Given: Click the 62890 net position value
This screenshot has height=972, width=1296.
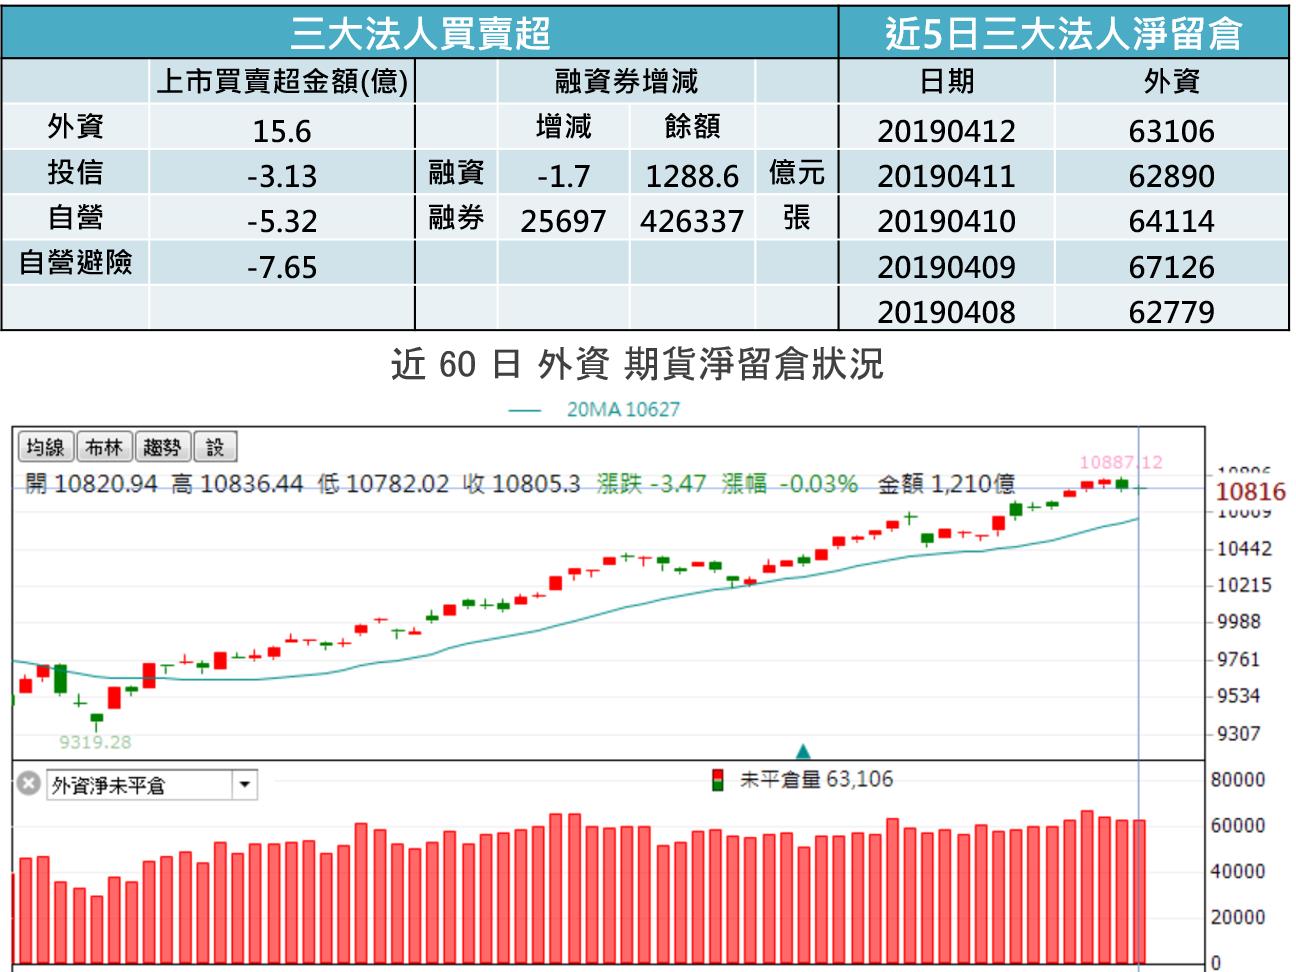Looking at the screenshot, I should (1171, 177).
